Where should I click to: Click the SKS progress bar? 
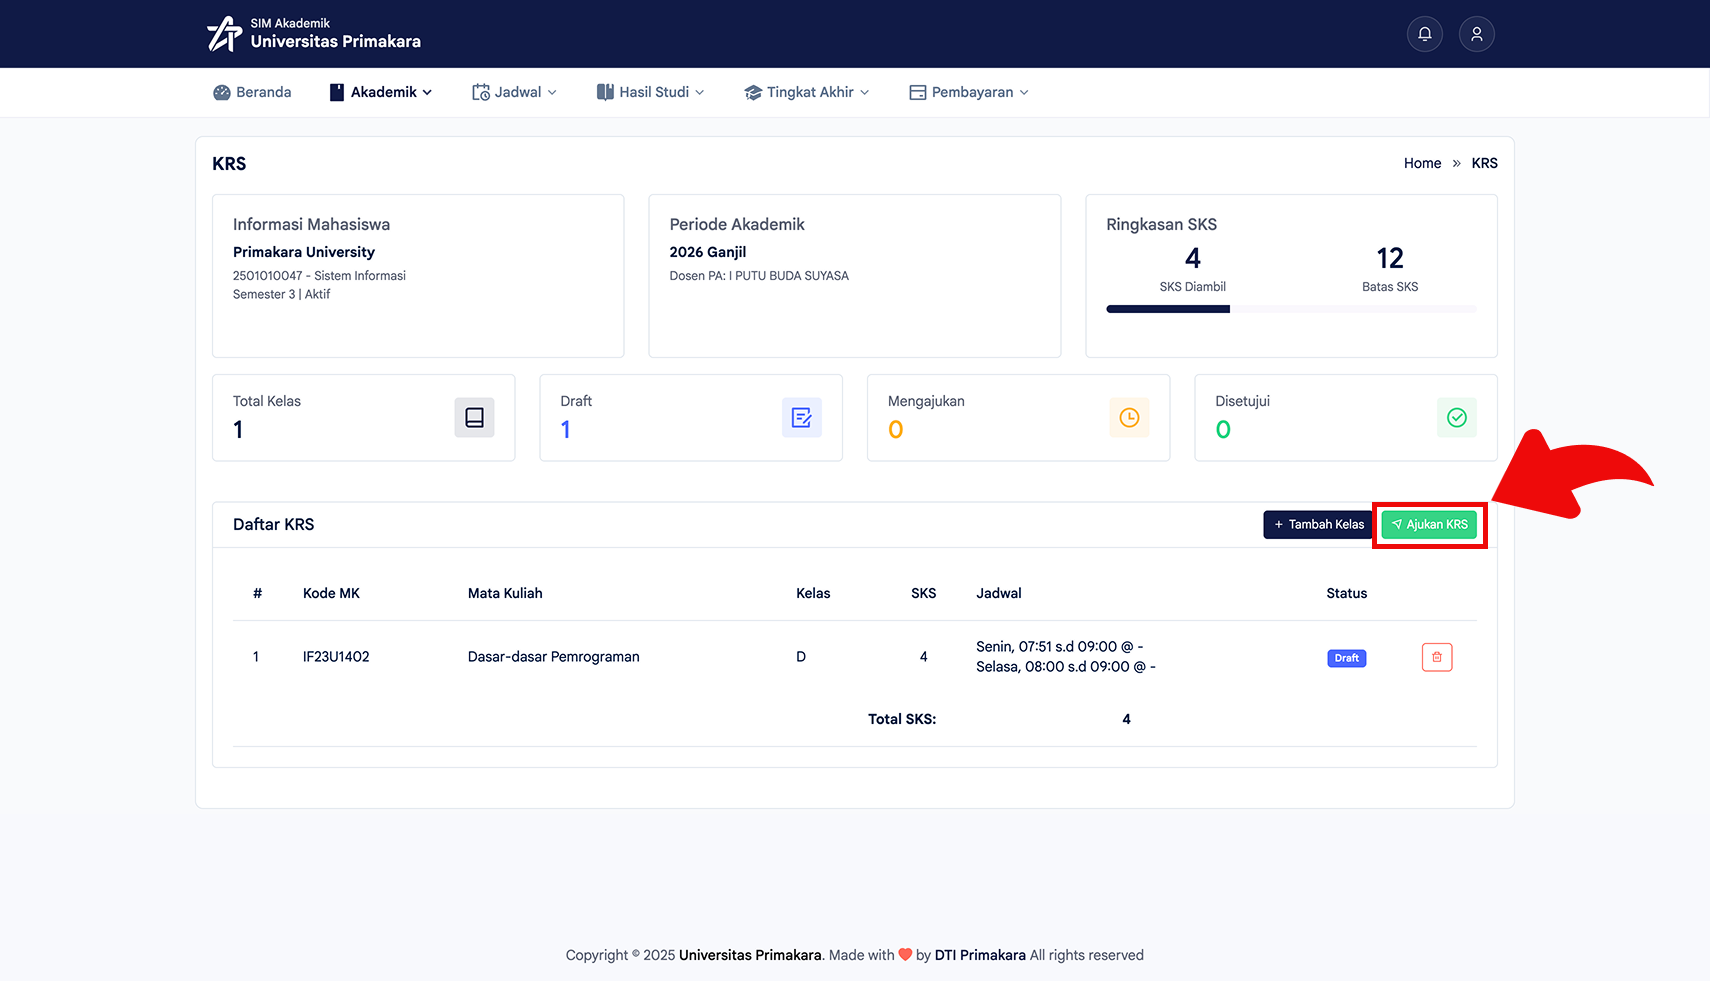pos(1291,309)
